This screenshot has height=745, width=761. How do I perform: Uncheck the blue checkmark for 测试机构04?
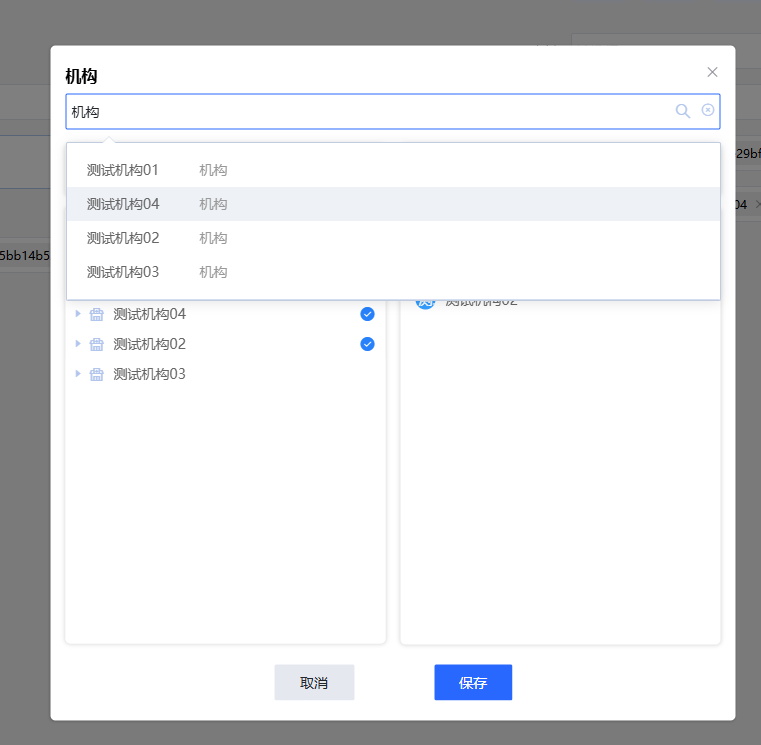[x=367, y=314]
